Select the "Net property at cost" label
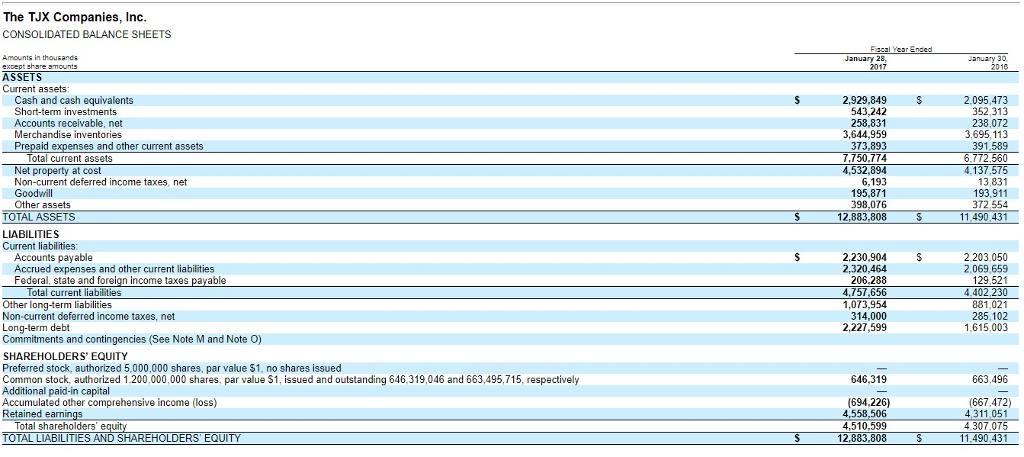 click(57, 171)
